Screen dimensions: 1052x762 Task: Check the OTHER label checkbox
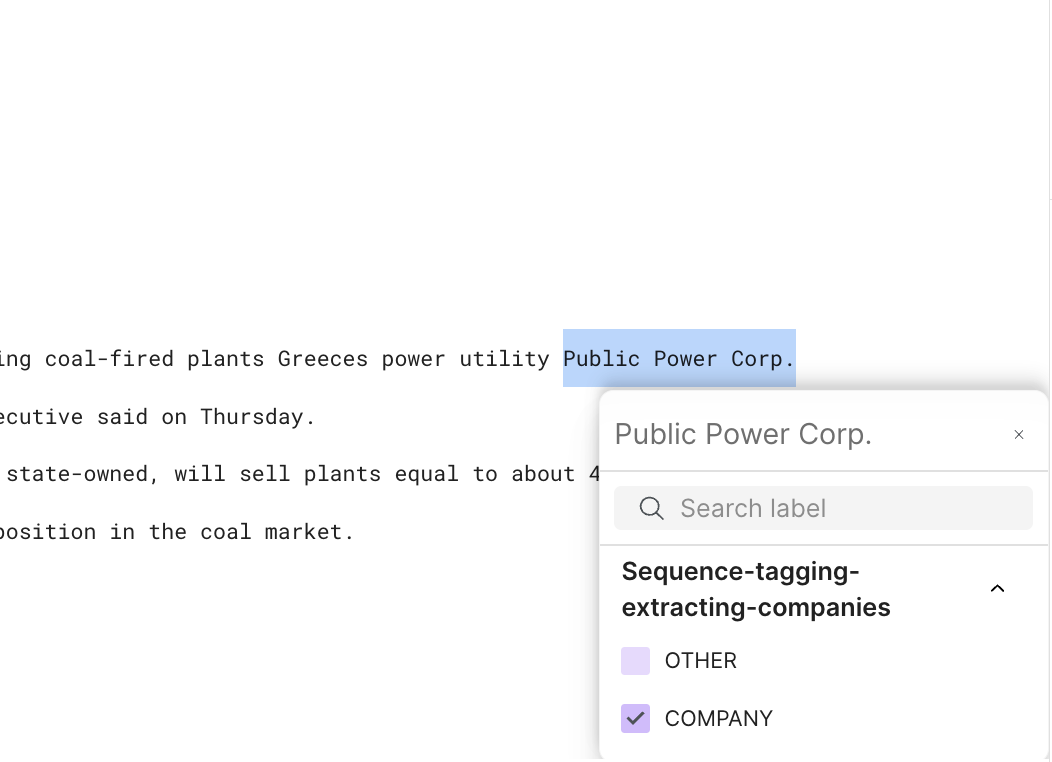(635, 661)
